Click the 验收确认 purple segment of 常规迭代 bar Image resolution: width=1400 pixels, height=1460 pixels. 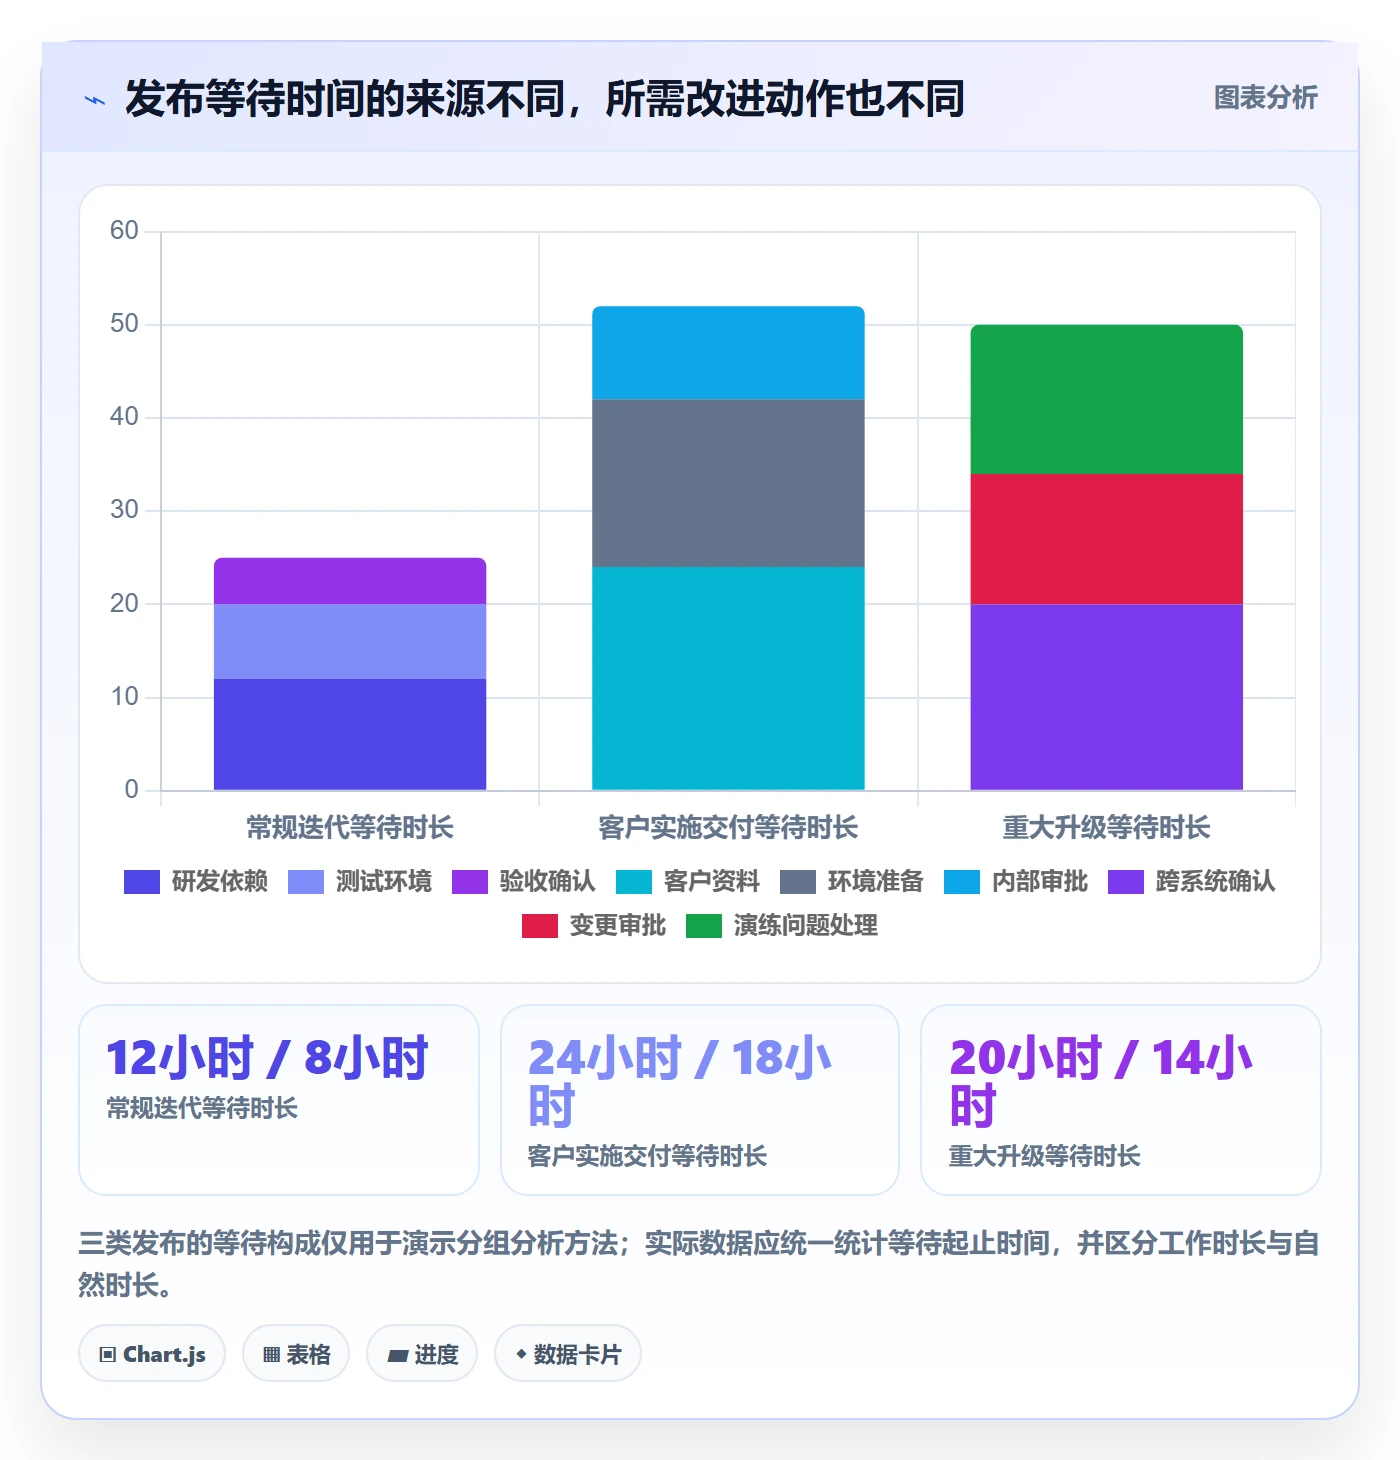tap(350, 581)
